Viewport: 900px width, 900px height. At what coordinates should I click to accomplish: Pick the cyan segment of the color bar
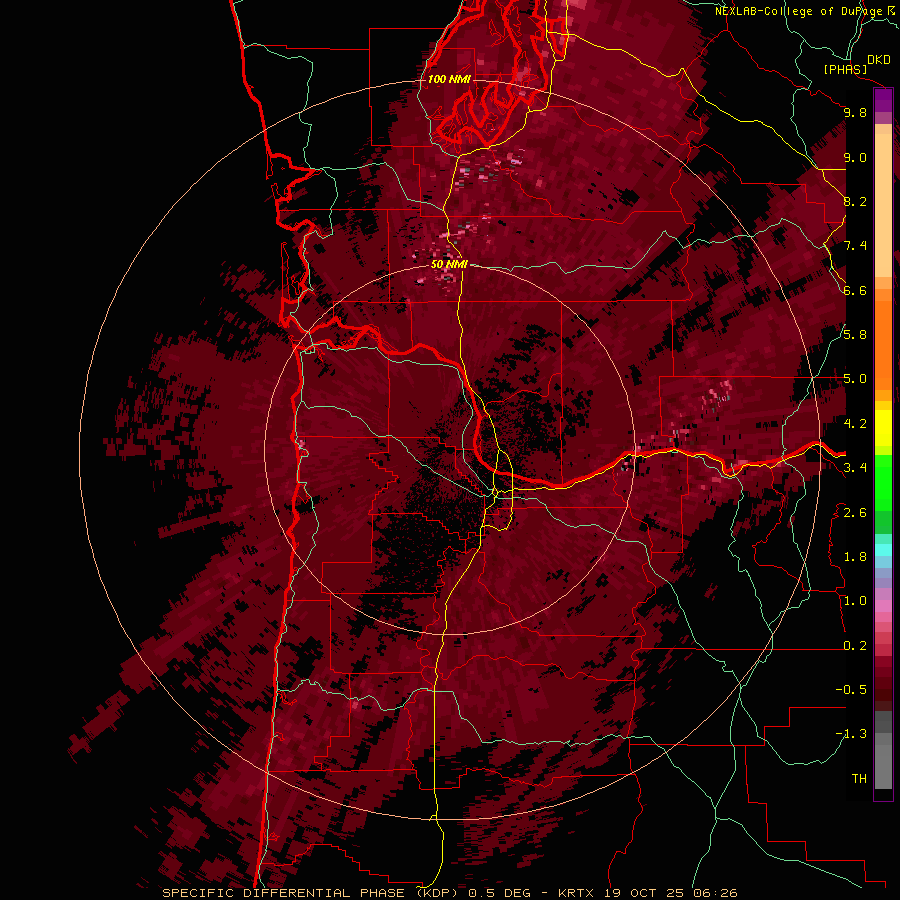pos(883,550)
